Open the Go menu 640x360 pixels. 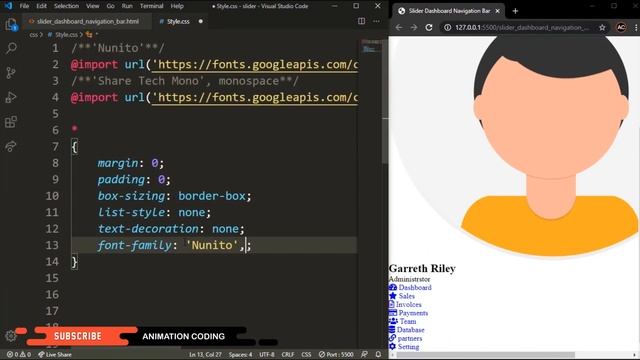click(110, 6)
